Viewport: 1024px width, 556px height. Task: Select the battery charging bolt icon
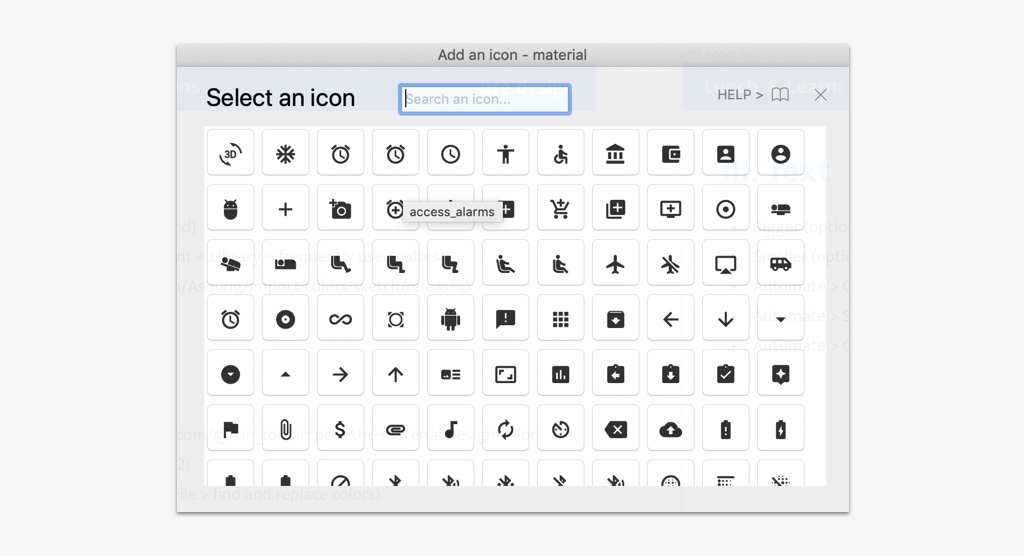[780, 429]
